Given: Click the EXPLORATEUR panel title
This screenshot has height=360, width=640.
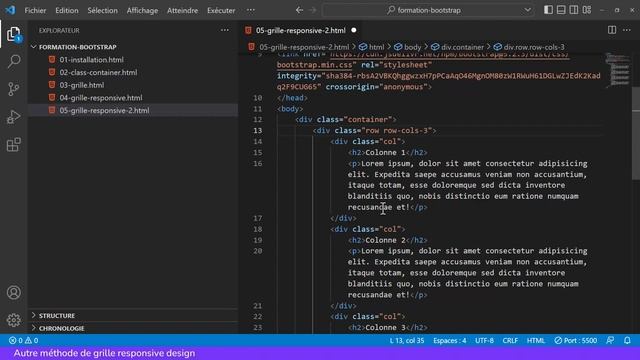Looking at the screenshot, I should point(59,30).
